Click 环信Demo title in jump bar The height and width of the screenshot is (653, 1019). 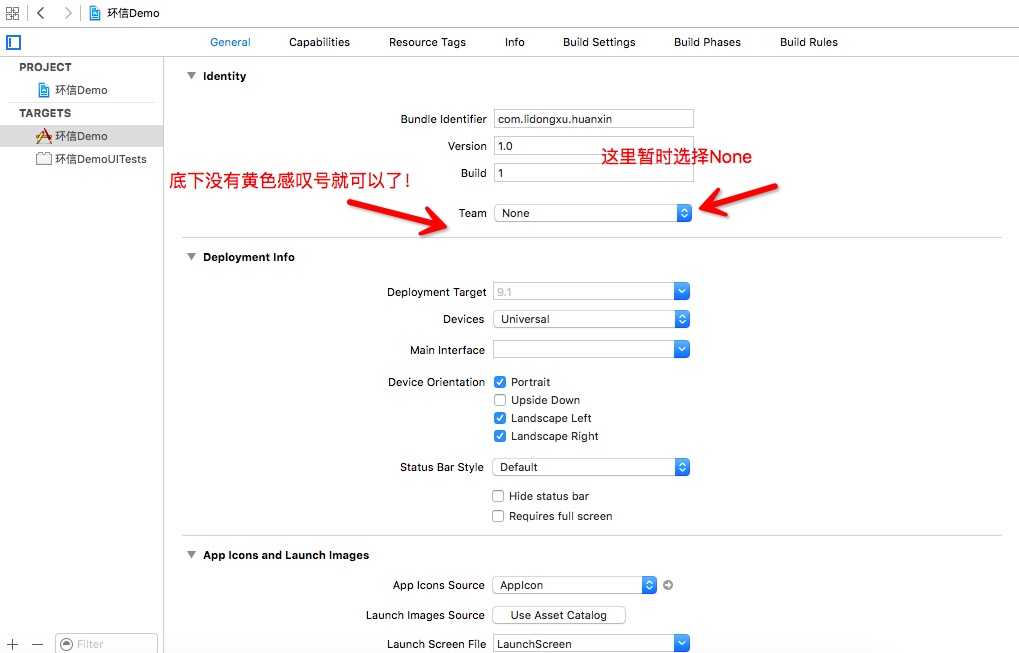pyautogui.click(x=133, y=13)
